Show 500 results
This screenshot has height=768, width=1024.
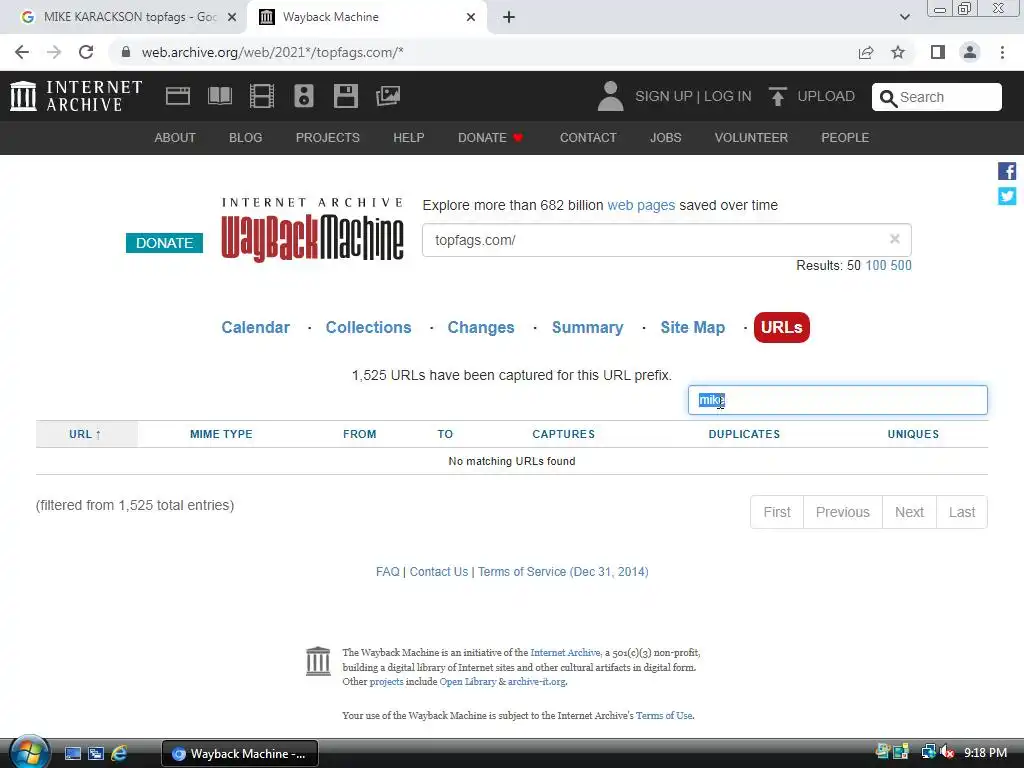click(x=901, y=265)
